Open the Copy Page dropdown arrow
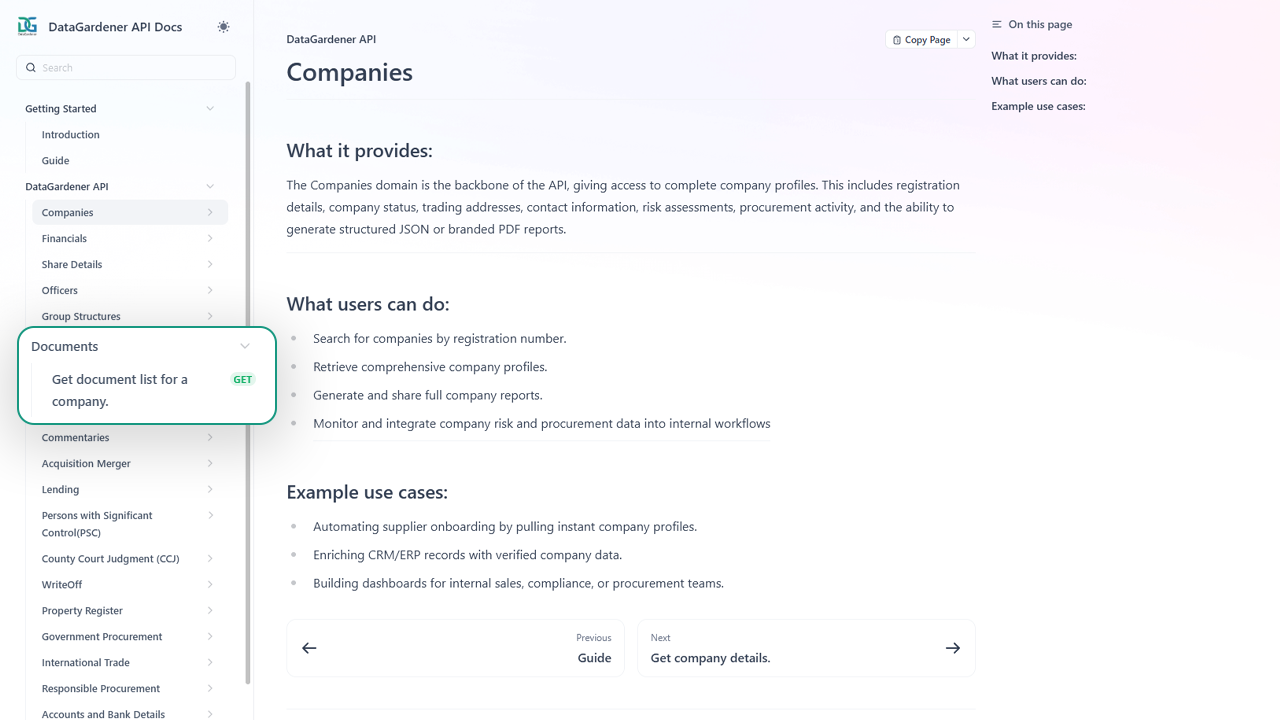The image size is (1280, 720). pos(966,40)
